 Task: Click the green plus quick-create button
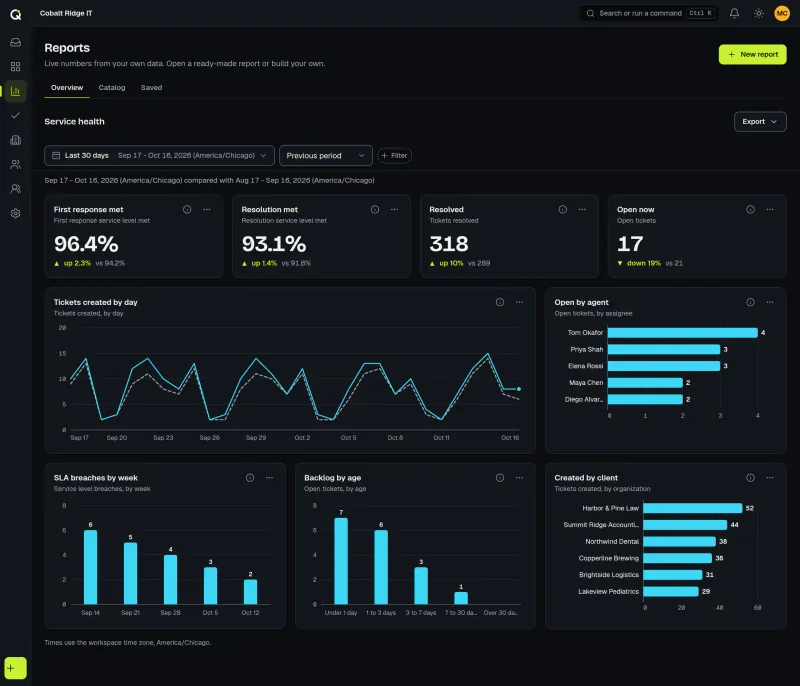(15, 668)
